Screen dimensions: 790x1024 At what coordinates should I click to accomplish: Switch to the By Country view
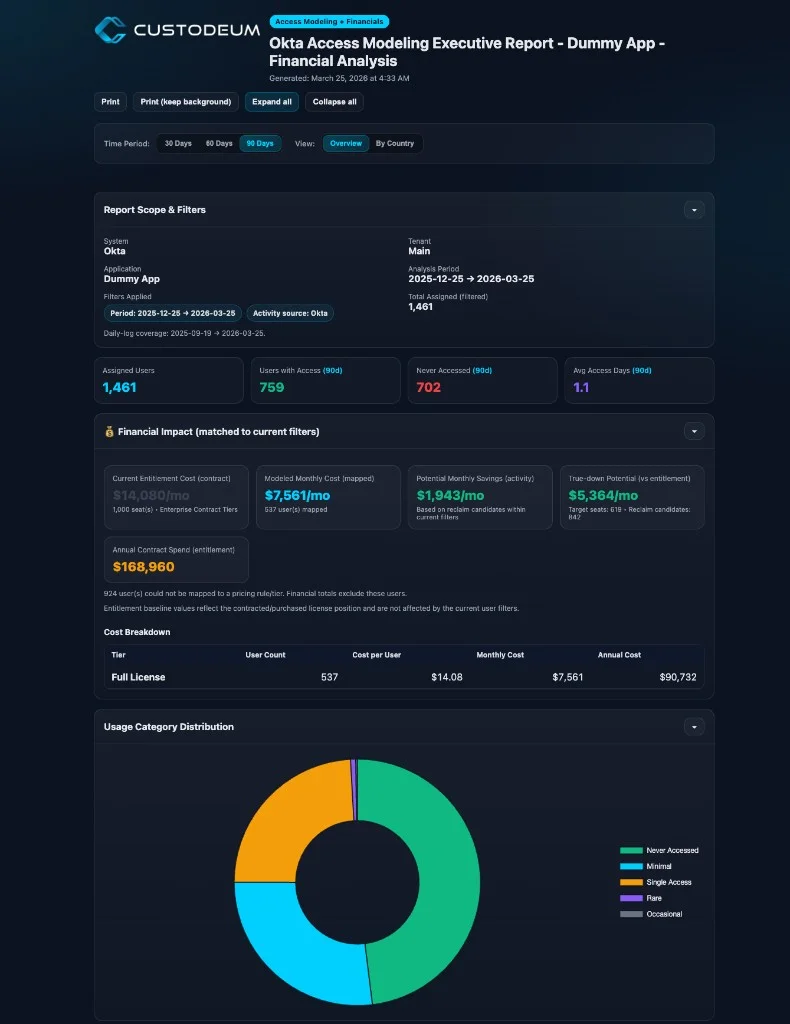[x=394, y=144]
